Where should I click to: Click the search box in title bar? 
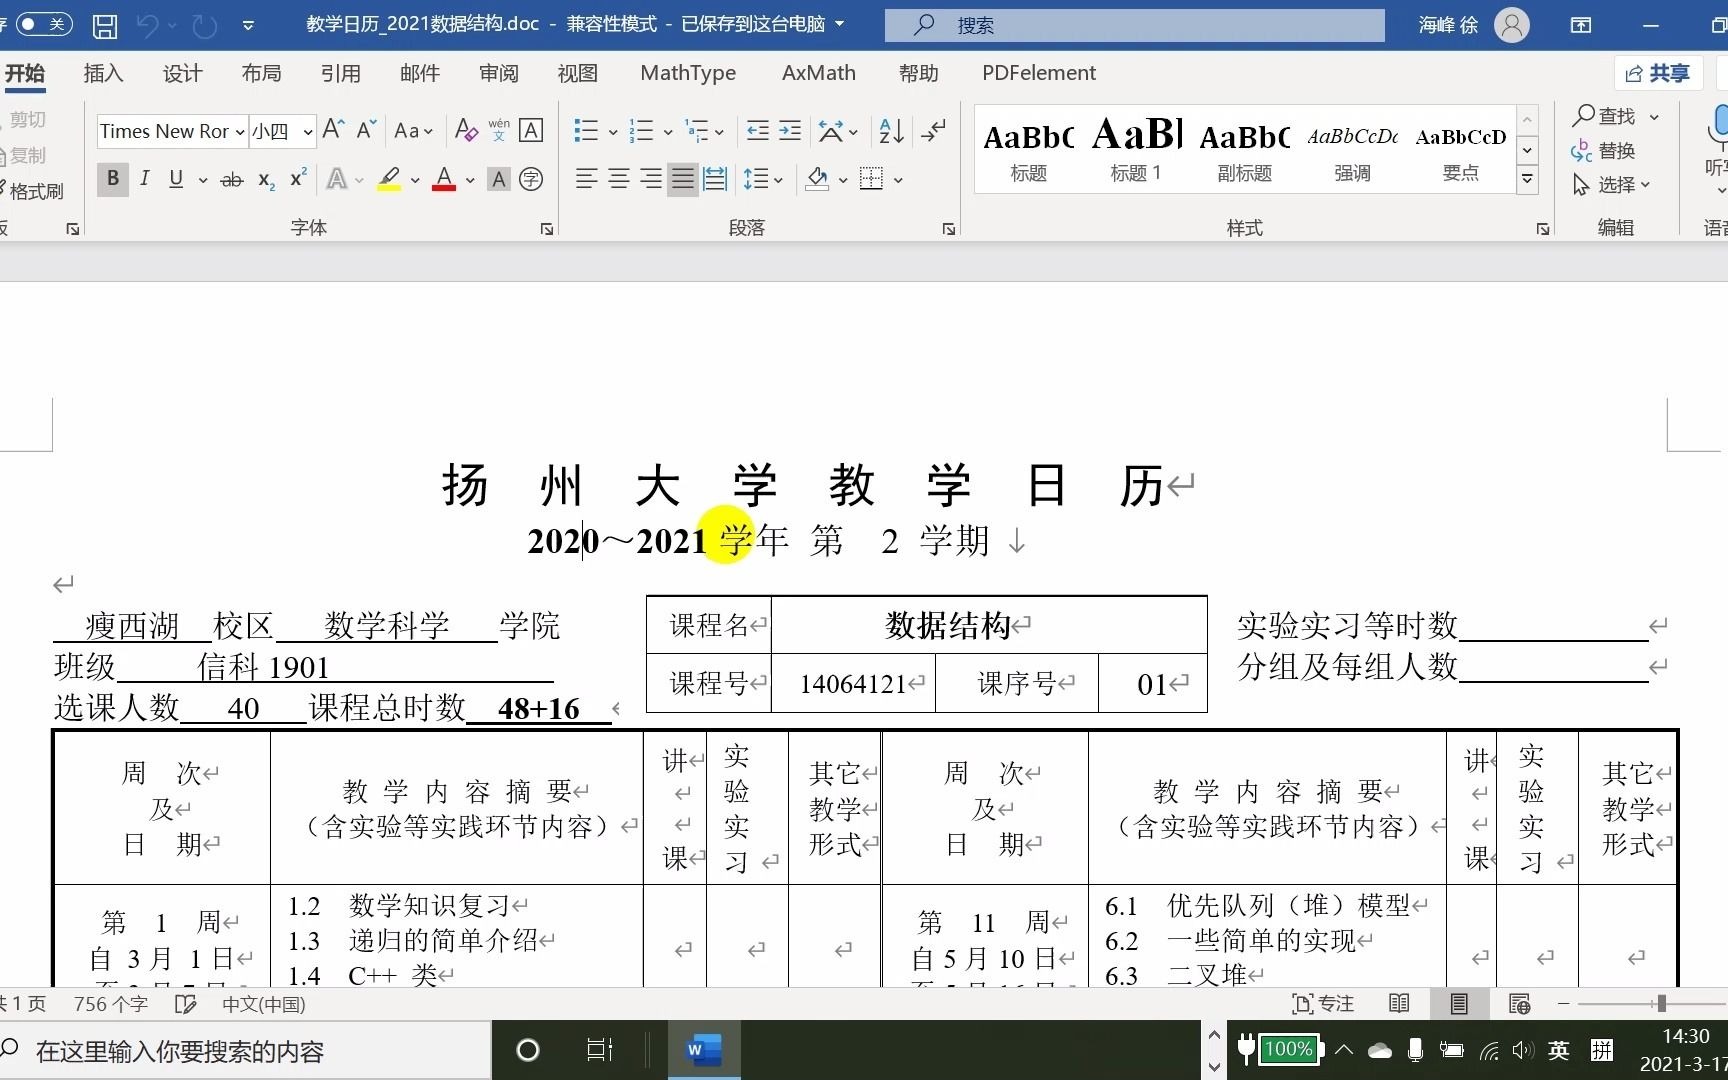pos(1134,25)
